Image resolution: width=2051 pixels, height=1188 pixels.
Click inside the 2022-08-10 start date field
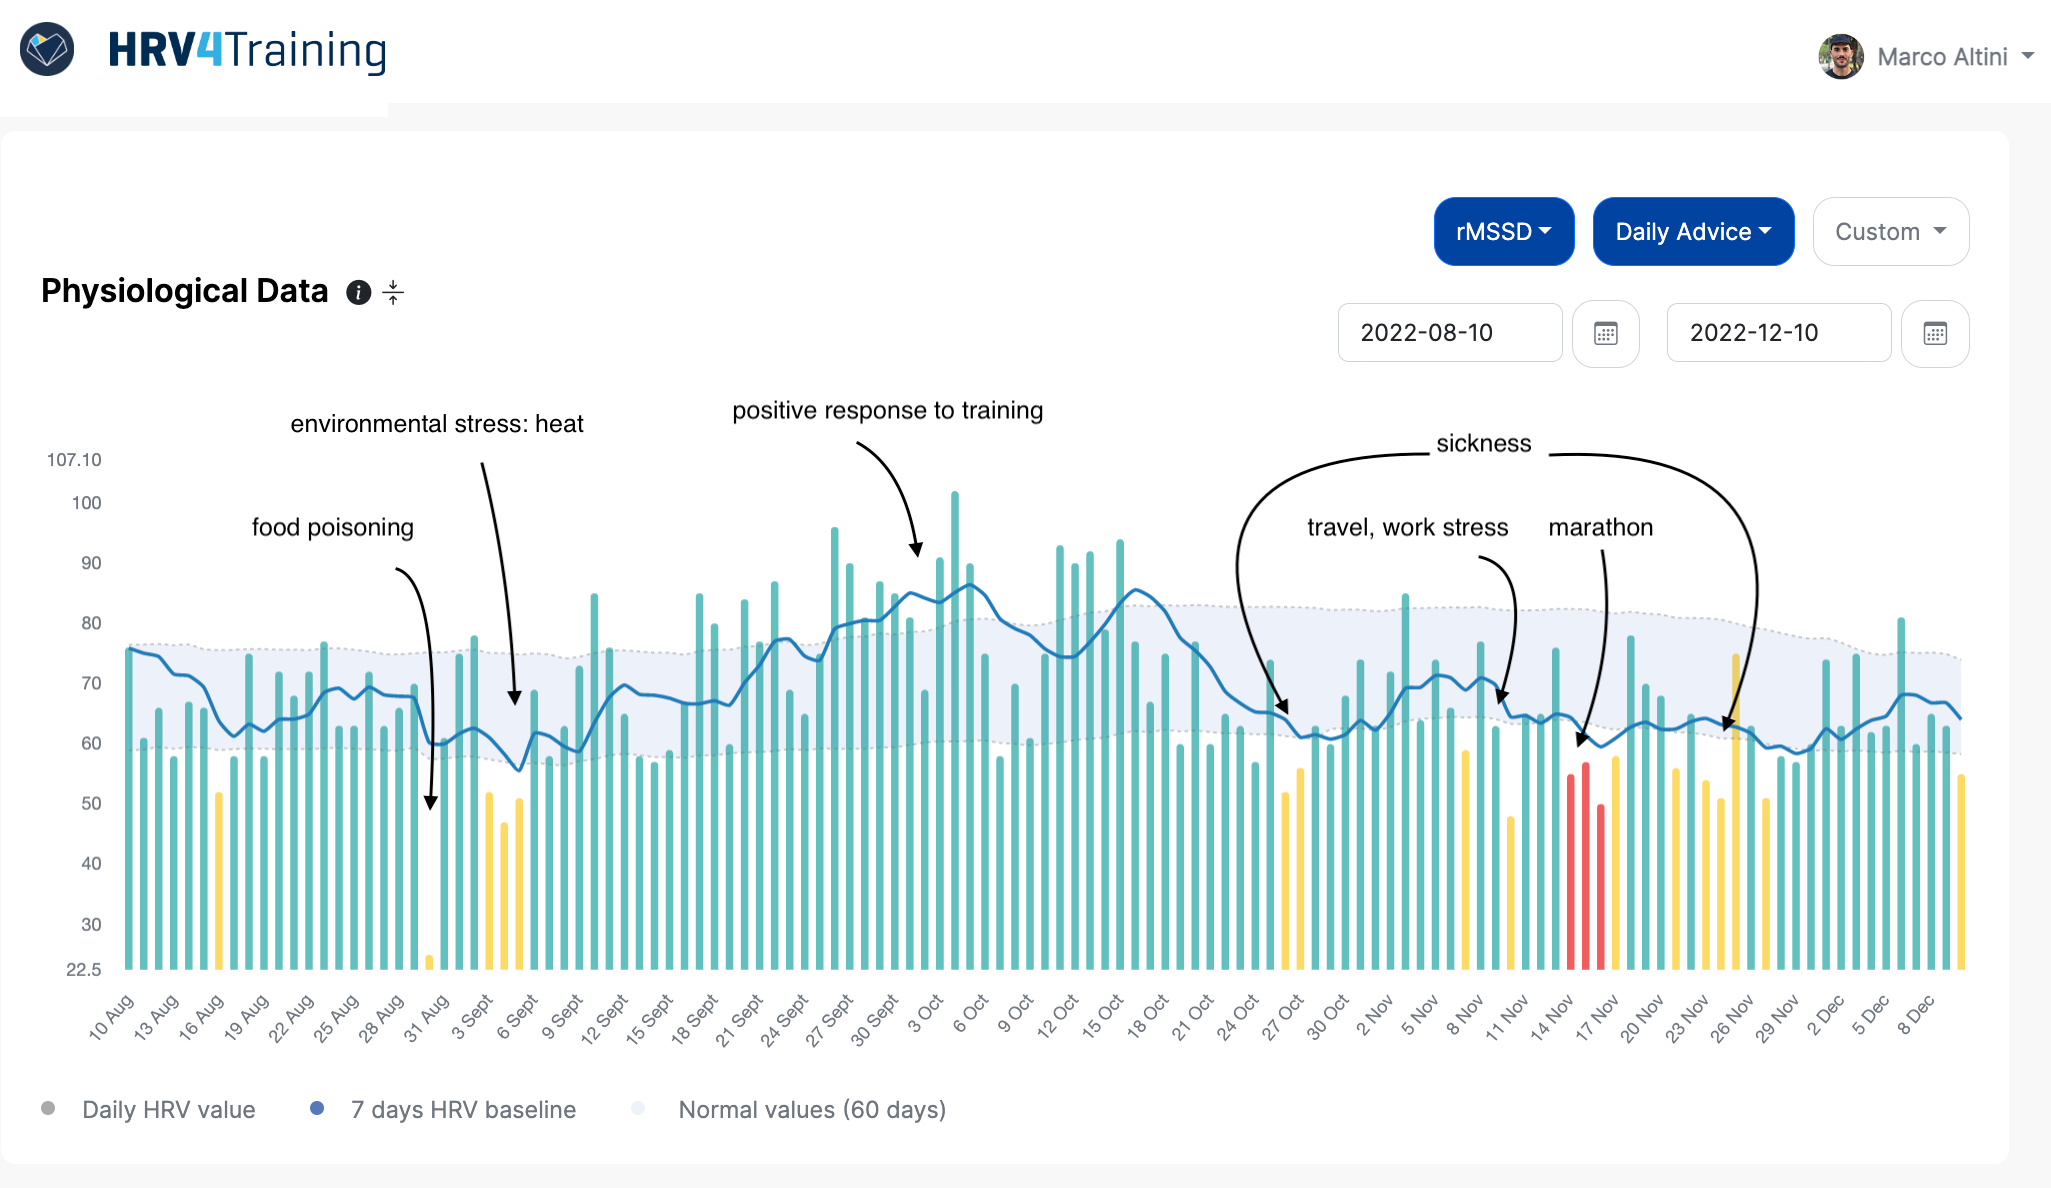(x=1449, y=333)
